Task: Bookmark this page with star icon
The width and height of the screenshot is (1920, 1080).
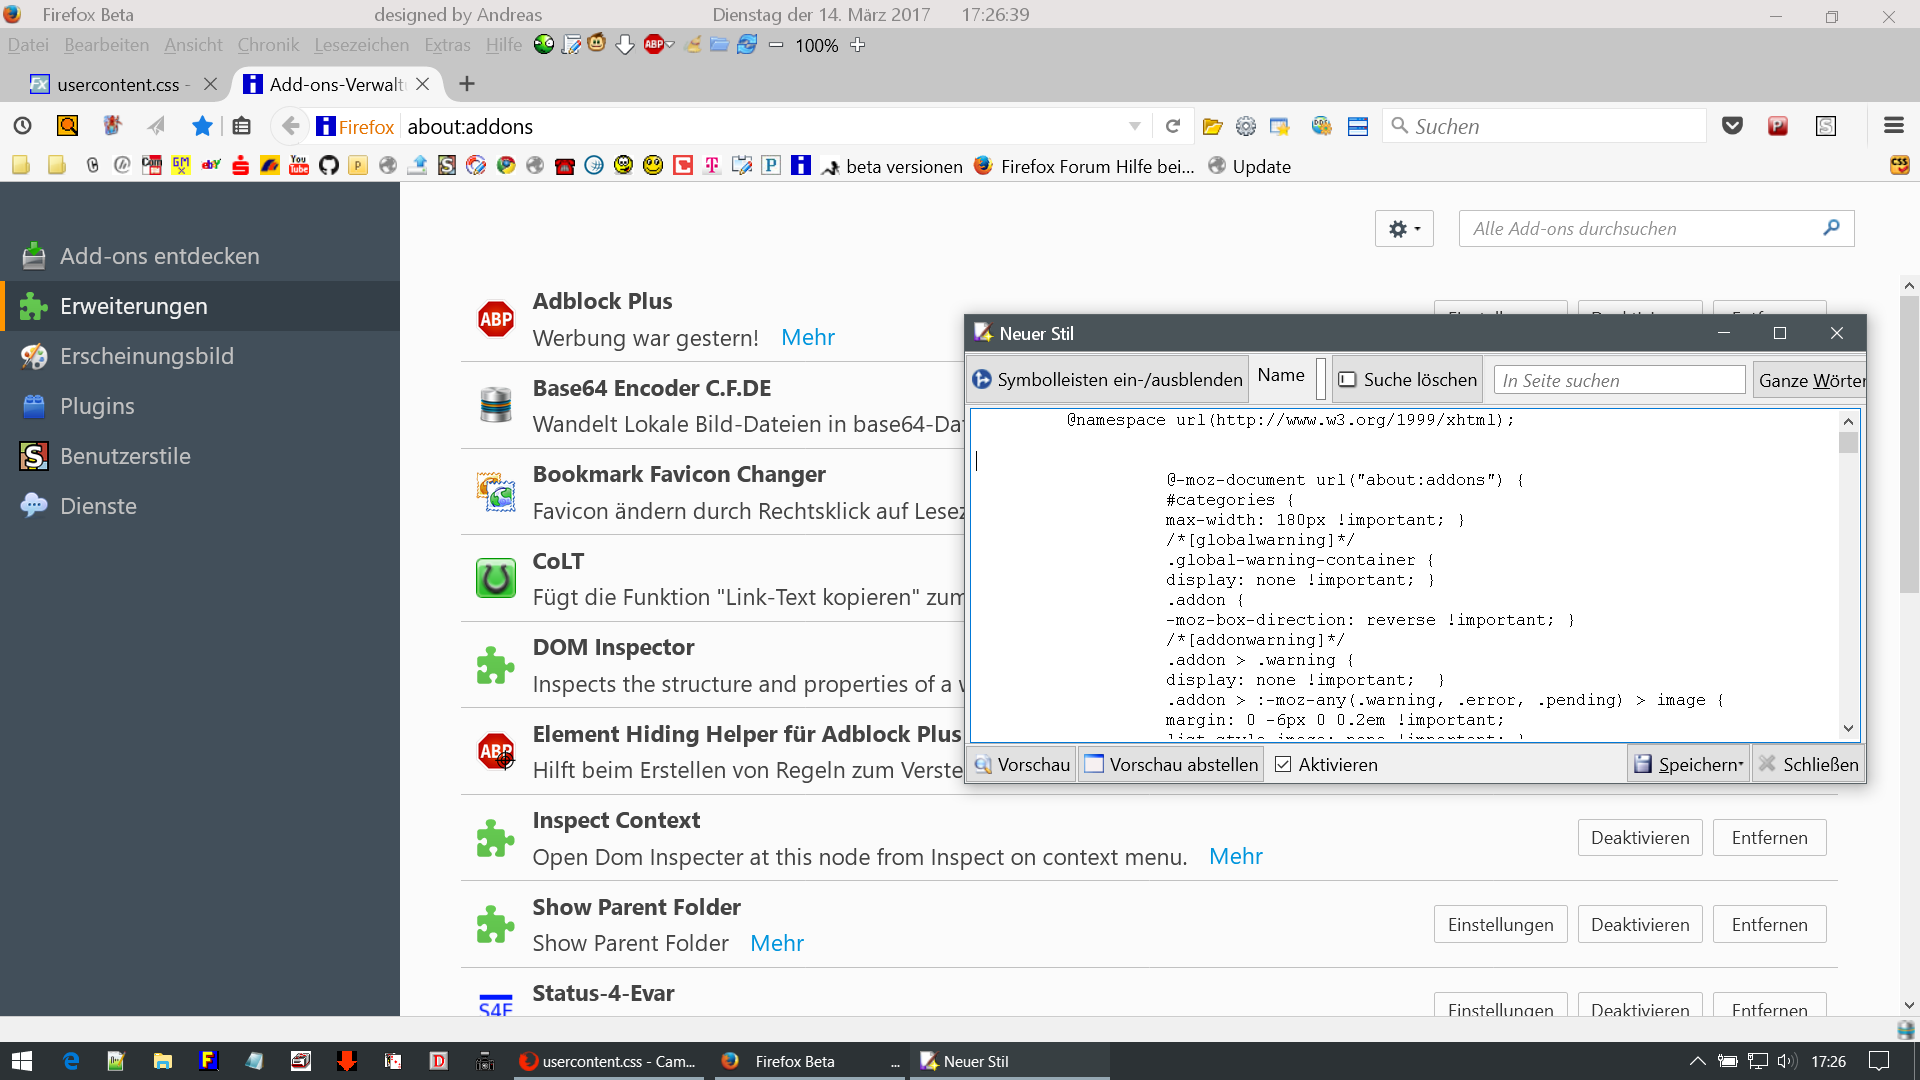Action: tap(202, 126)
